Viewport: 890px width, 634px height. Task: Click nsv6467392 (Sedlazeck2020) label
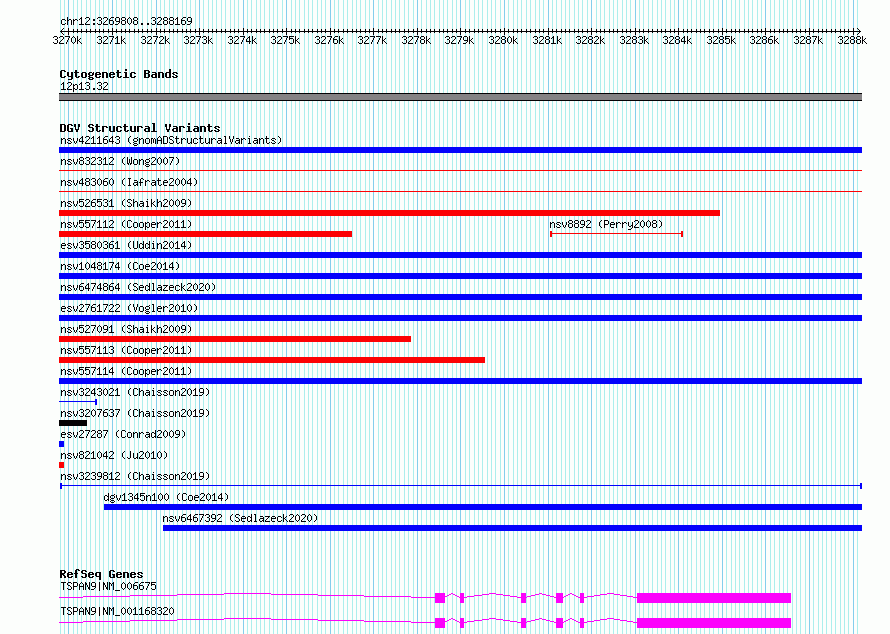pos(240,518)
